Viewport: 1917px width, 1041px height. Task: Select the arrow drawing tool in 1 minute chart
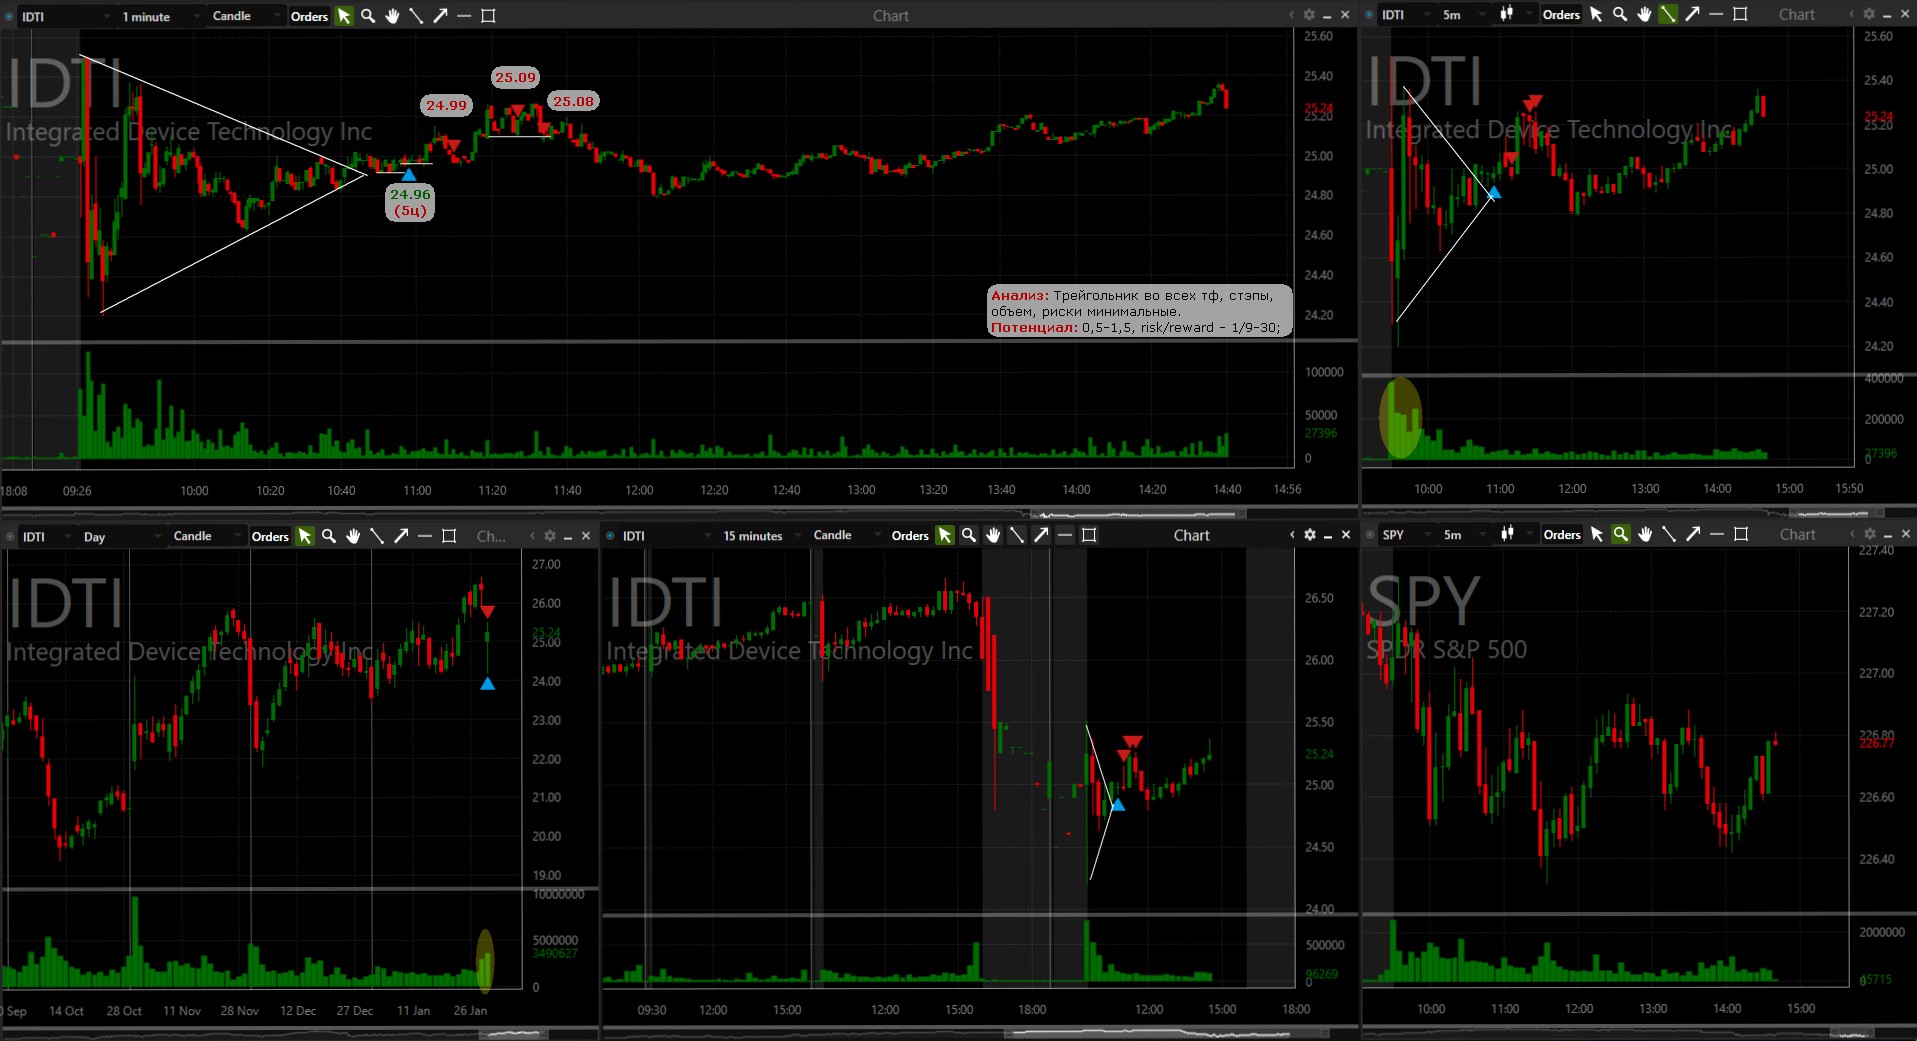click(440, 16)
